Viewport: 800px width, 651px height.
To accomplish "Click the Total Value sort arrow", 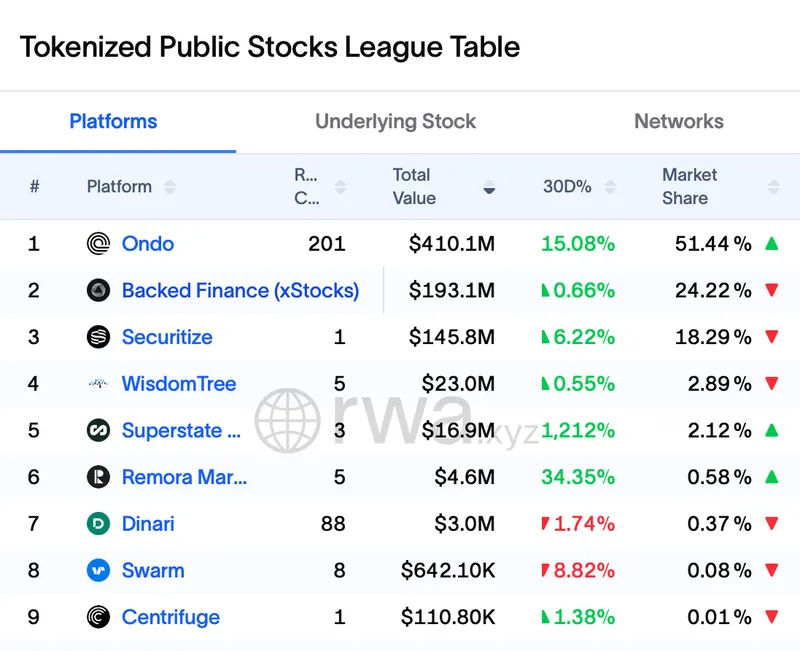I will click(x=489, y=187).
